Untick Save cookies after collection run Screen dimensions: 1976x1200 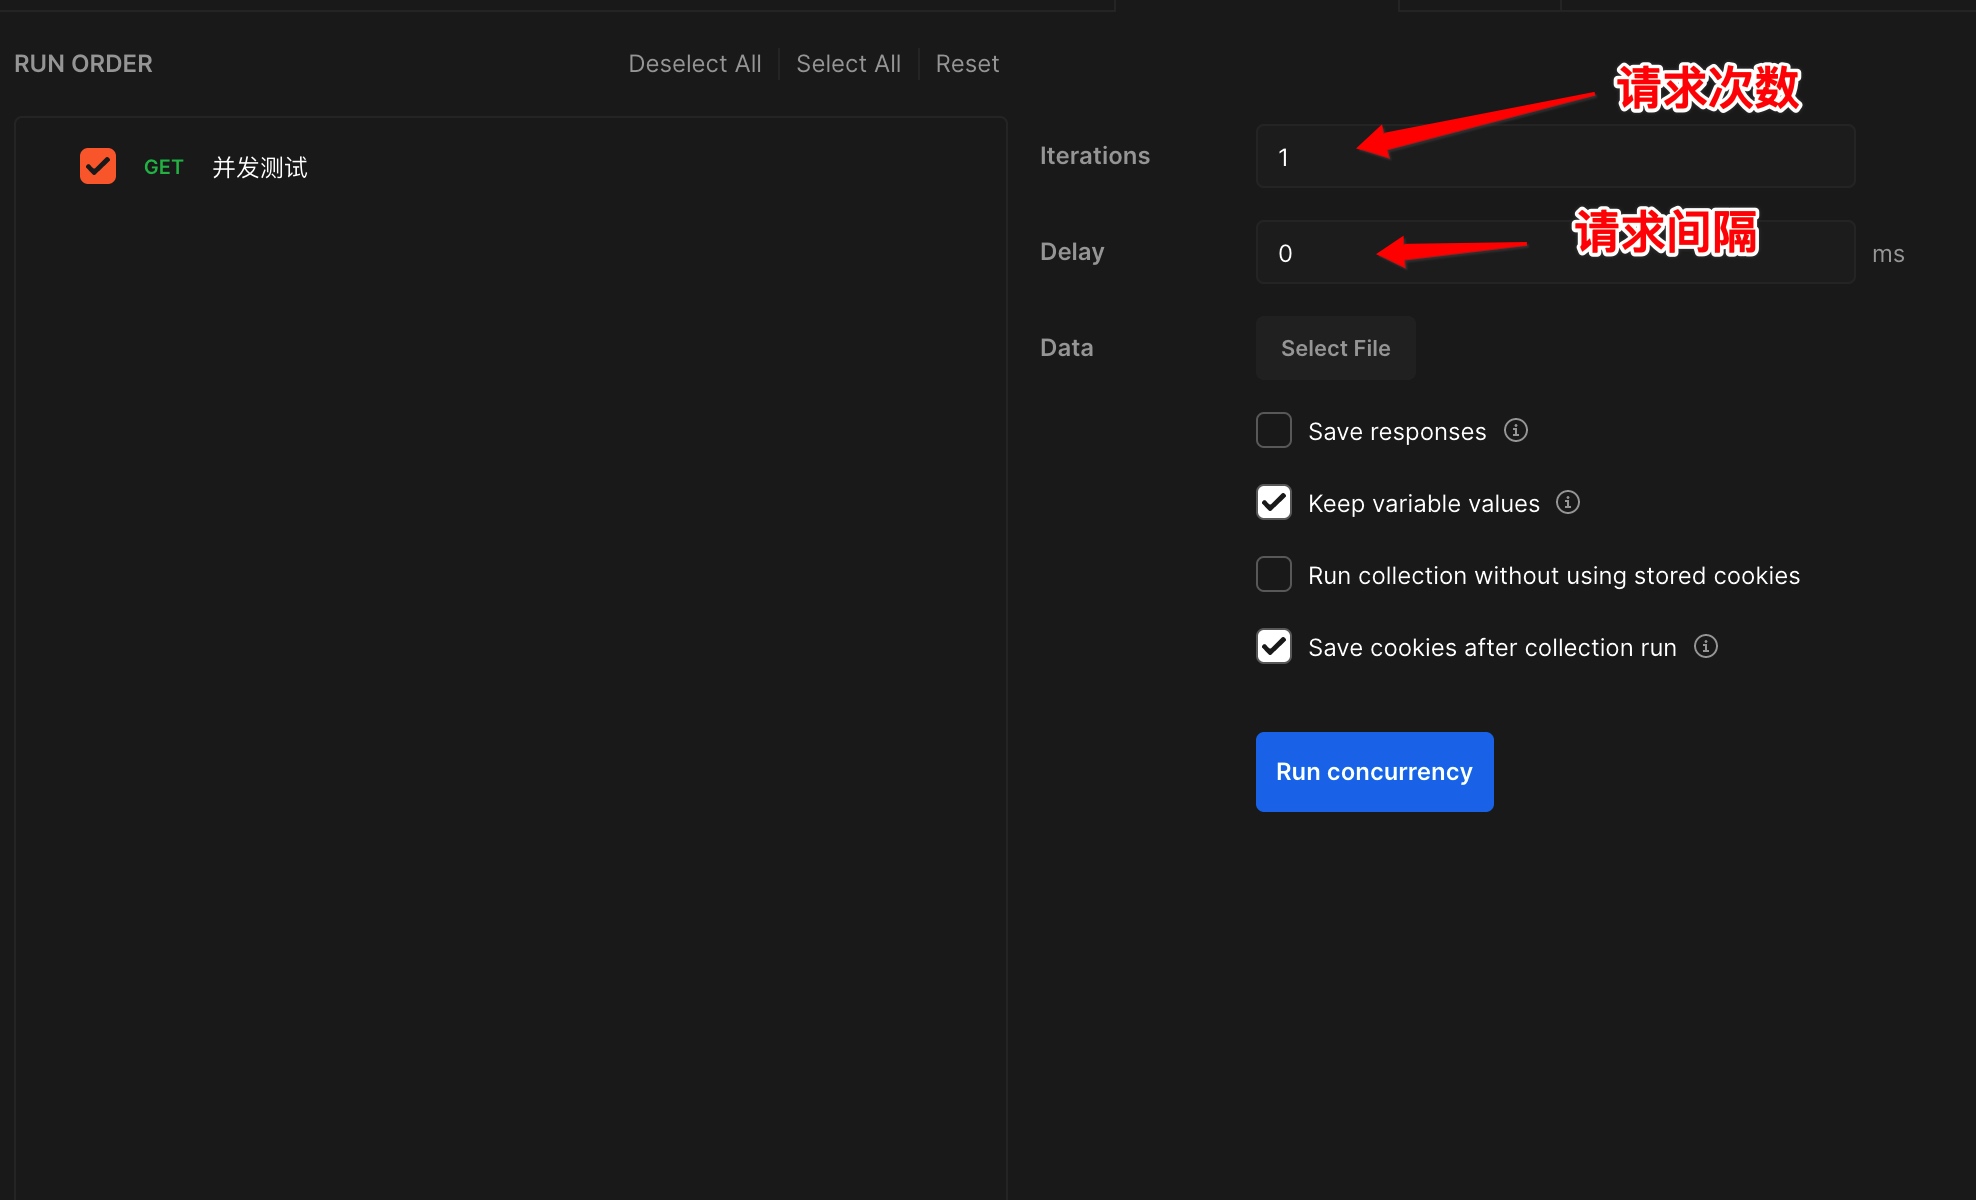coord(1273,646)
